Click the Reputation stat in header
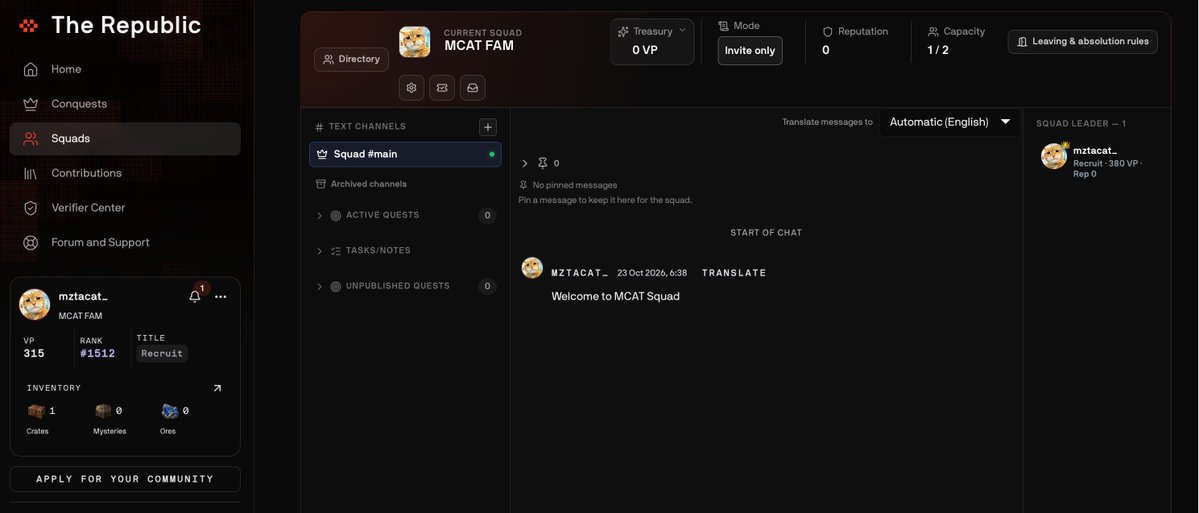 pos(855,41)
